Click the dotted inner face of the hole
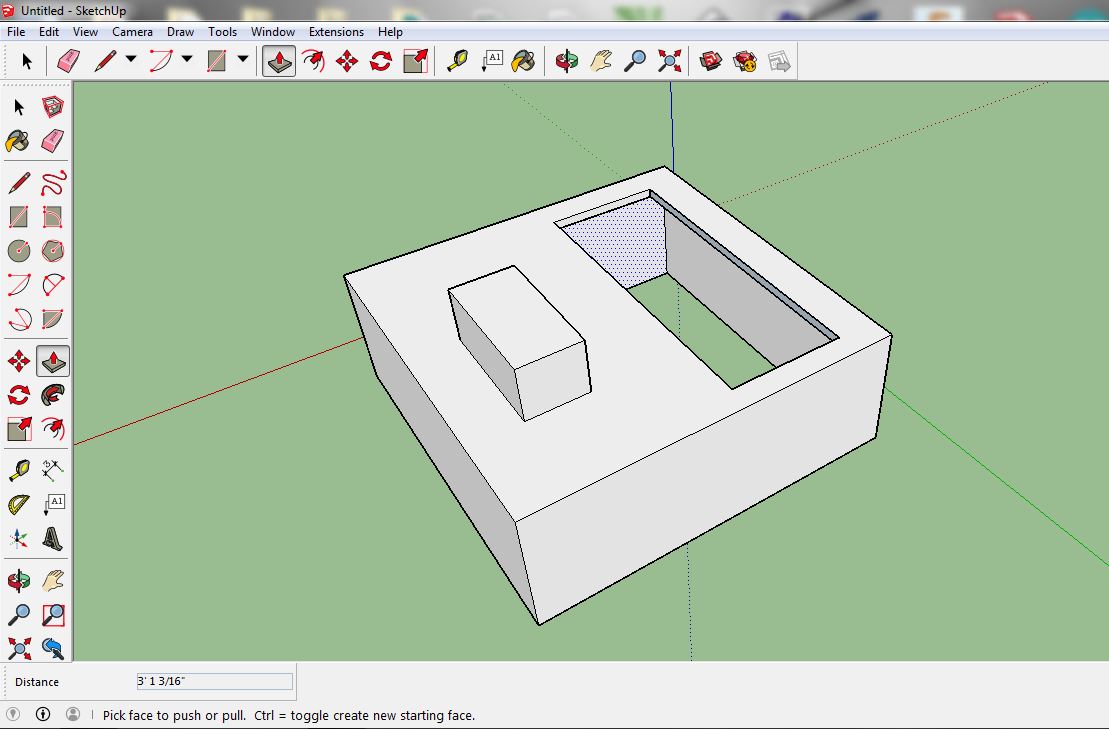Viewport: 1109px width, 729px height. pyautogui.click(x=622, y=243)
